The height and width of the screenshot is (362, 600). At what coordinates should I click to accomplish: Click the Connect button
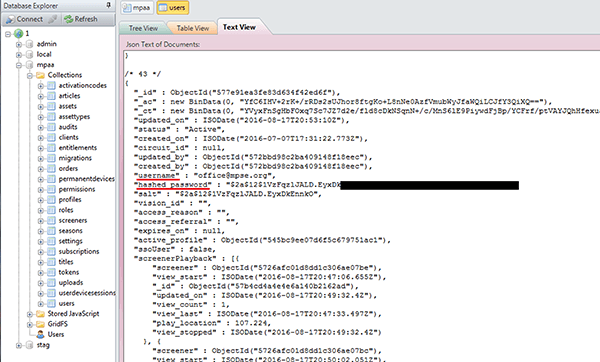click(x=24, y=19)
